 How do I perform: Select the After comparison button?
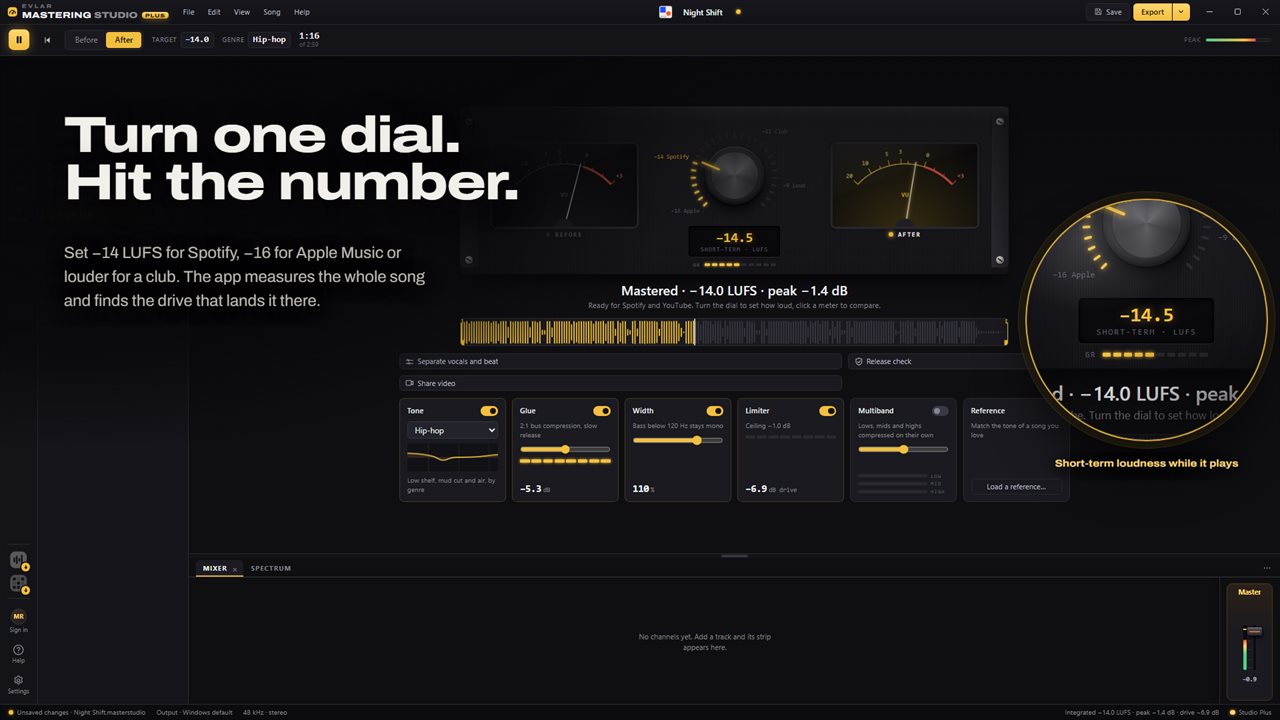click(x=124, y=40)
